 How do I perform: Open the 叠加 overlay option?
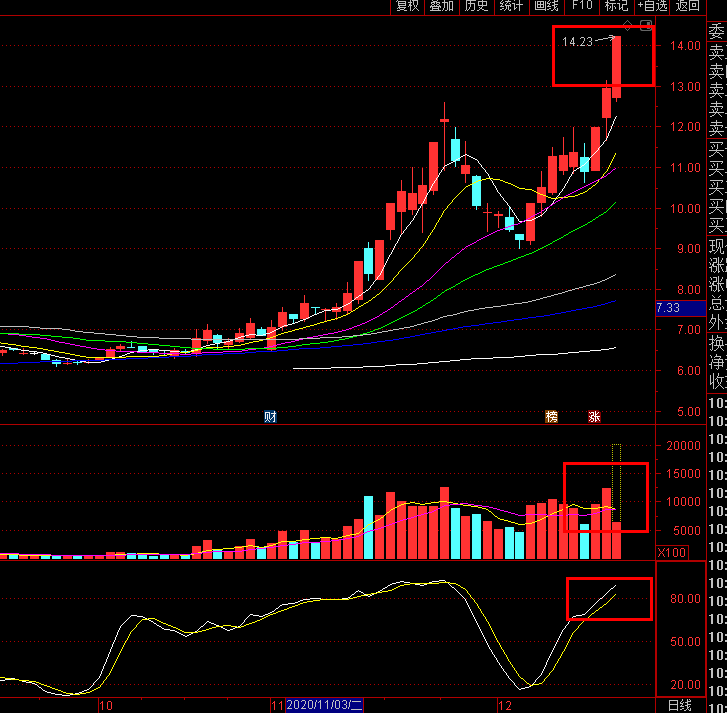[x=441, y=6]
